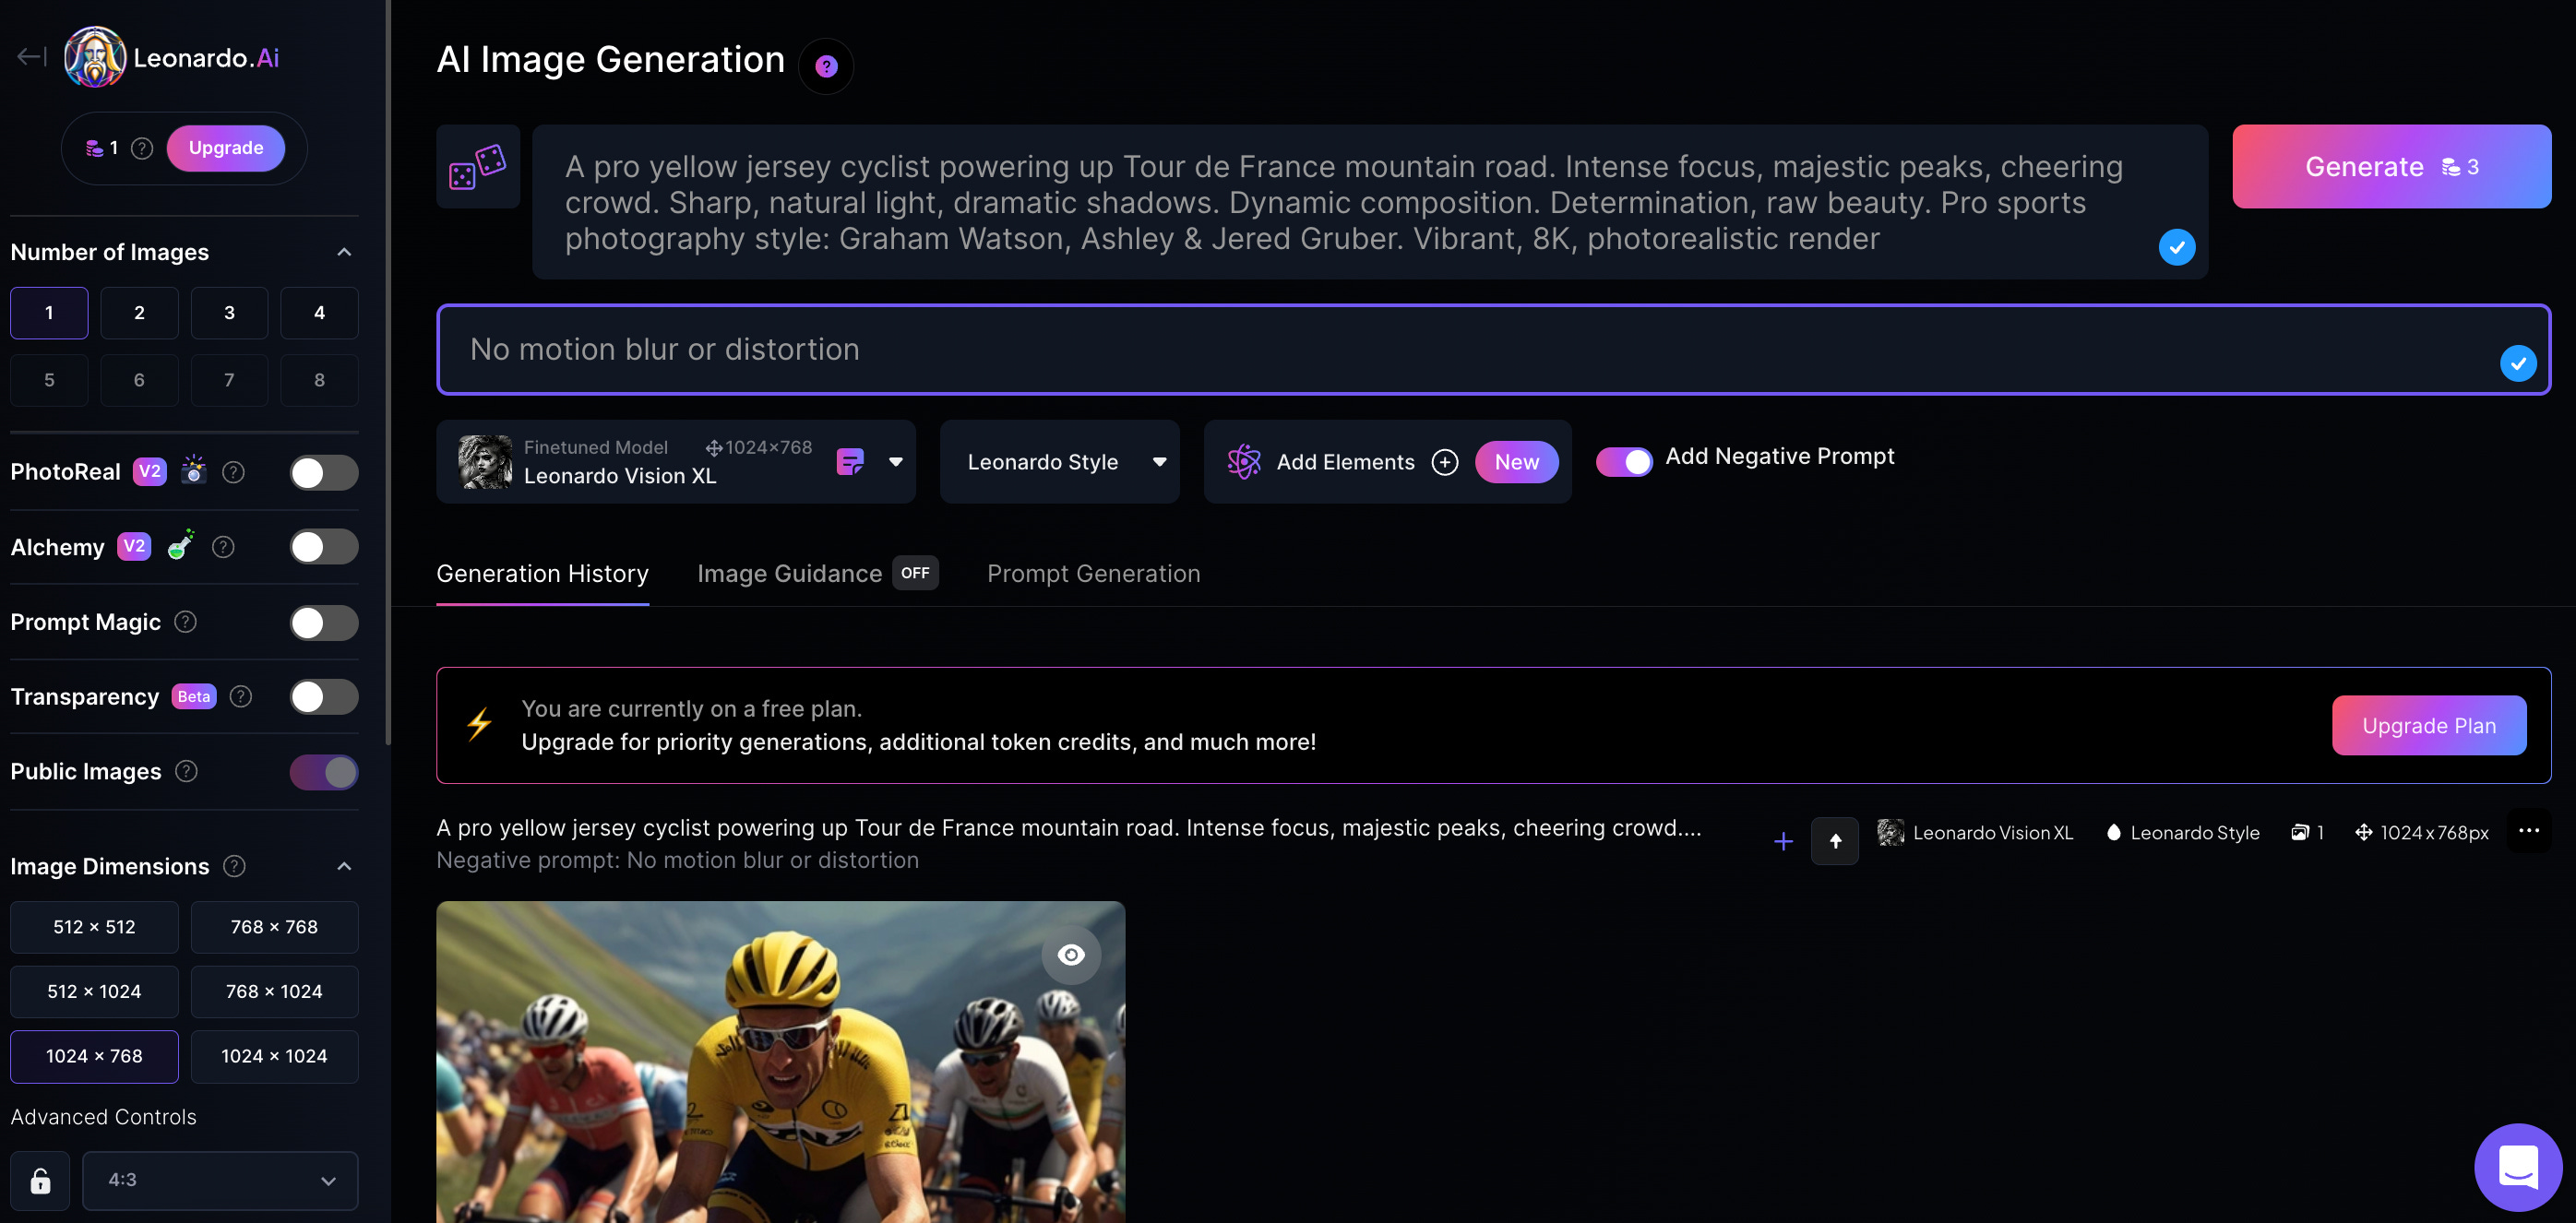Select the 768 × 1024 dimension

[274, 991]
